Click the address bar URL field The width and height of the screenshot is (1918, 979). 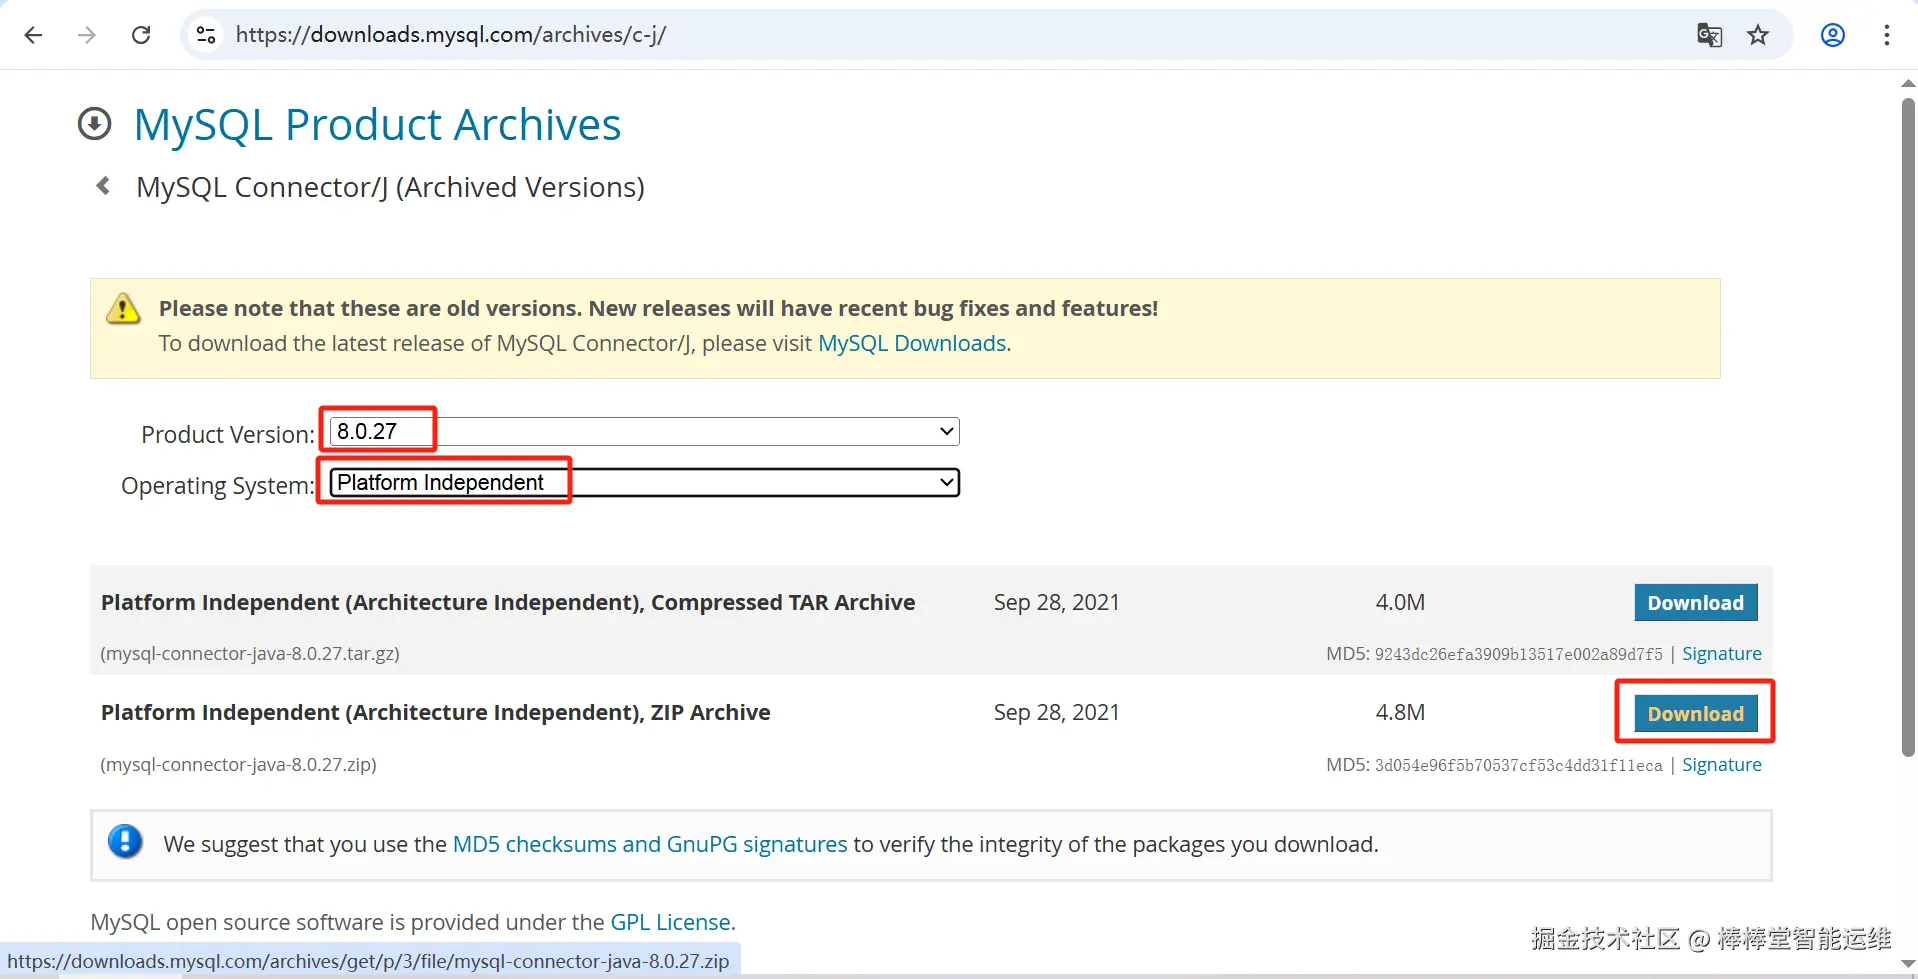(900, 35)
